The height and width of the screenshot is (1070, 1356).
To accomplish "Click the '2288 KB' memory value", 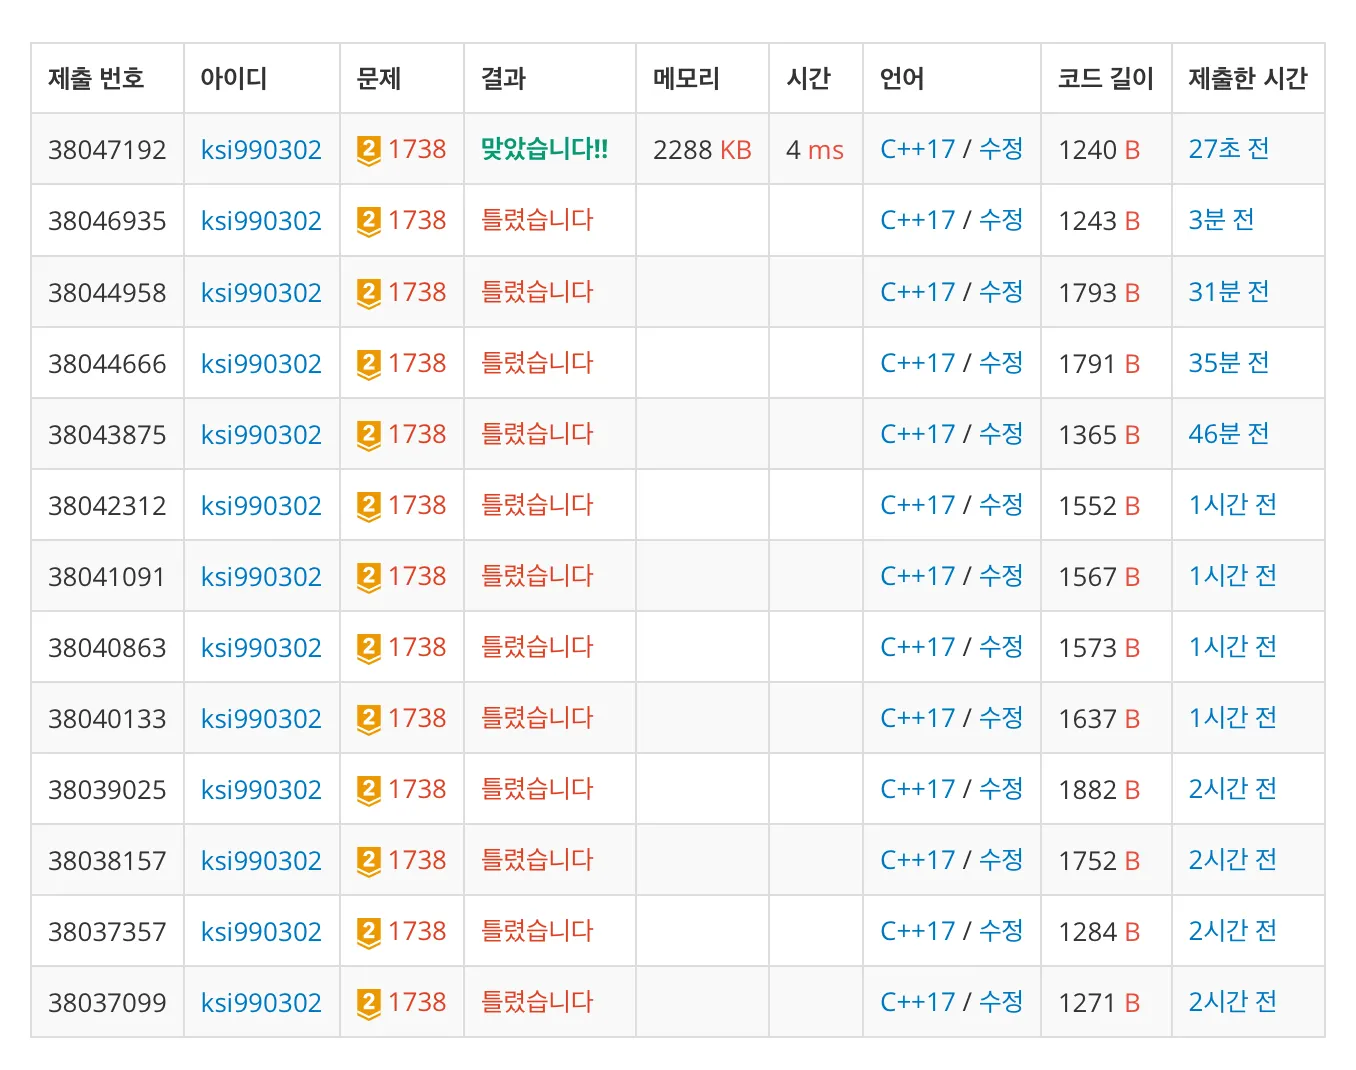I will [x=702, y=150].
